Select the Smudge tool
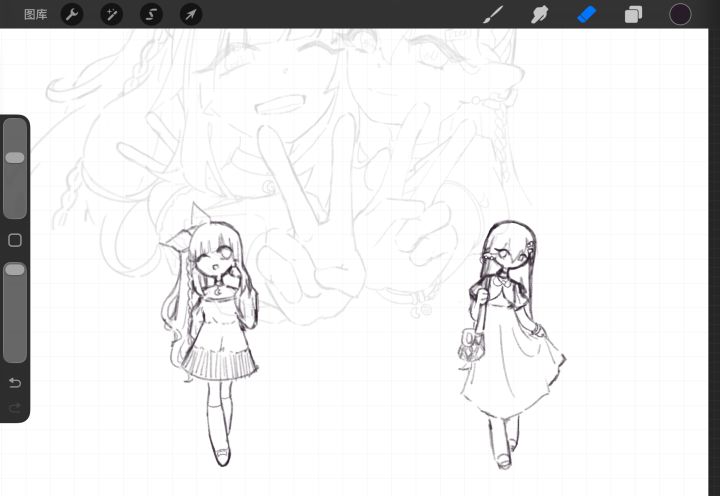 (x=540, y=15)
